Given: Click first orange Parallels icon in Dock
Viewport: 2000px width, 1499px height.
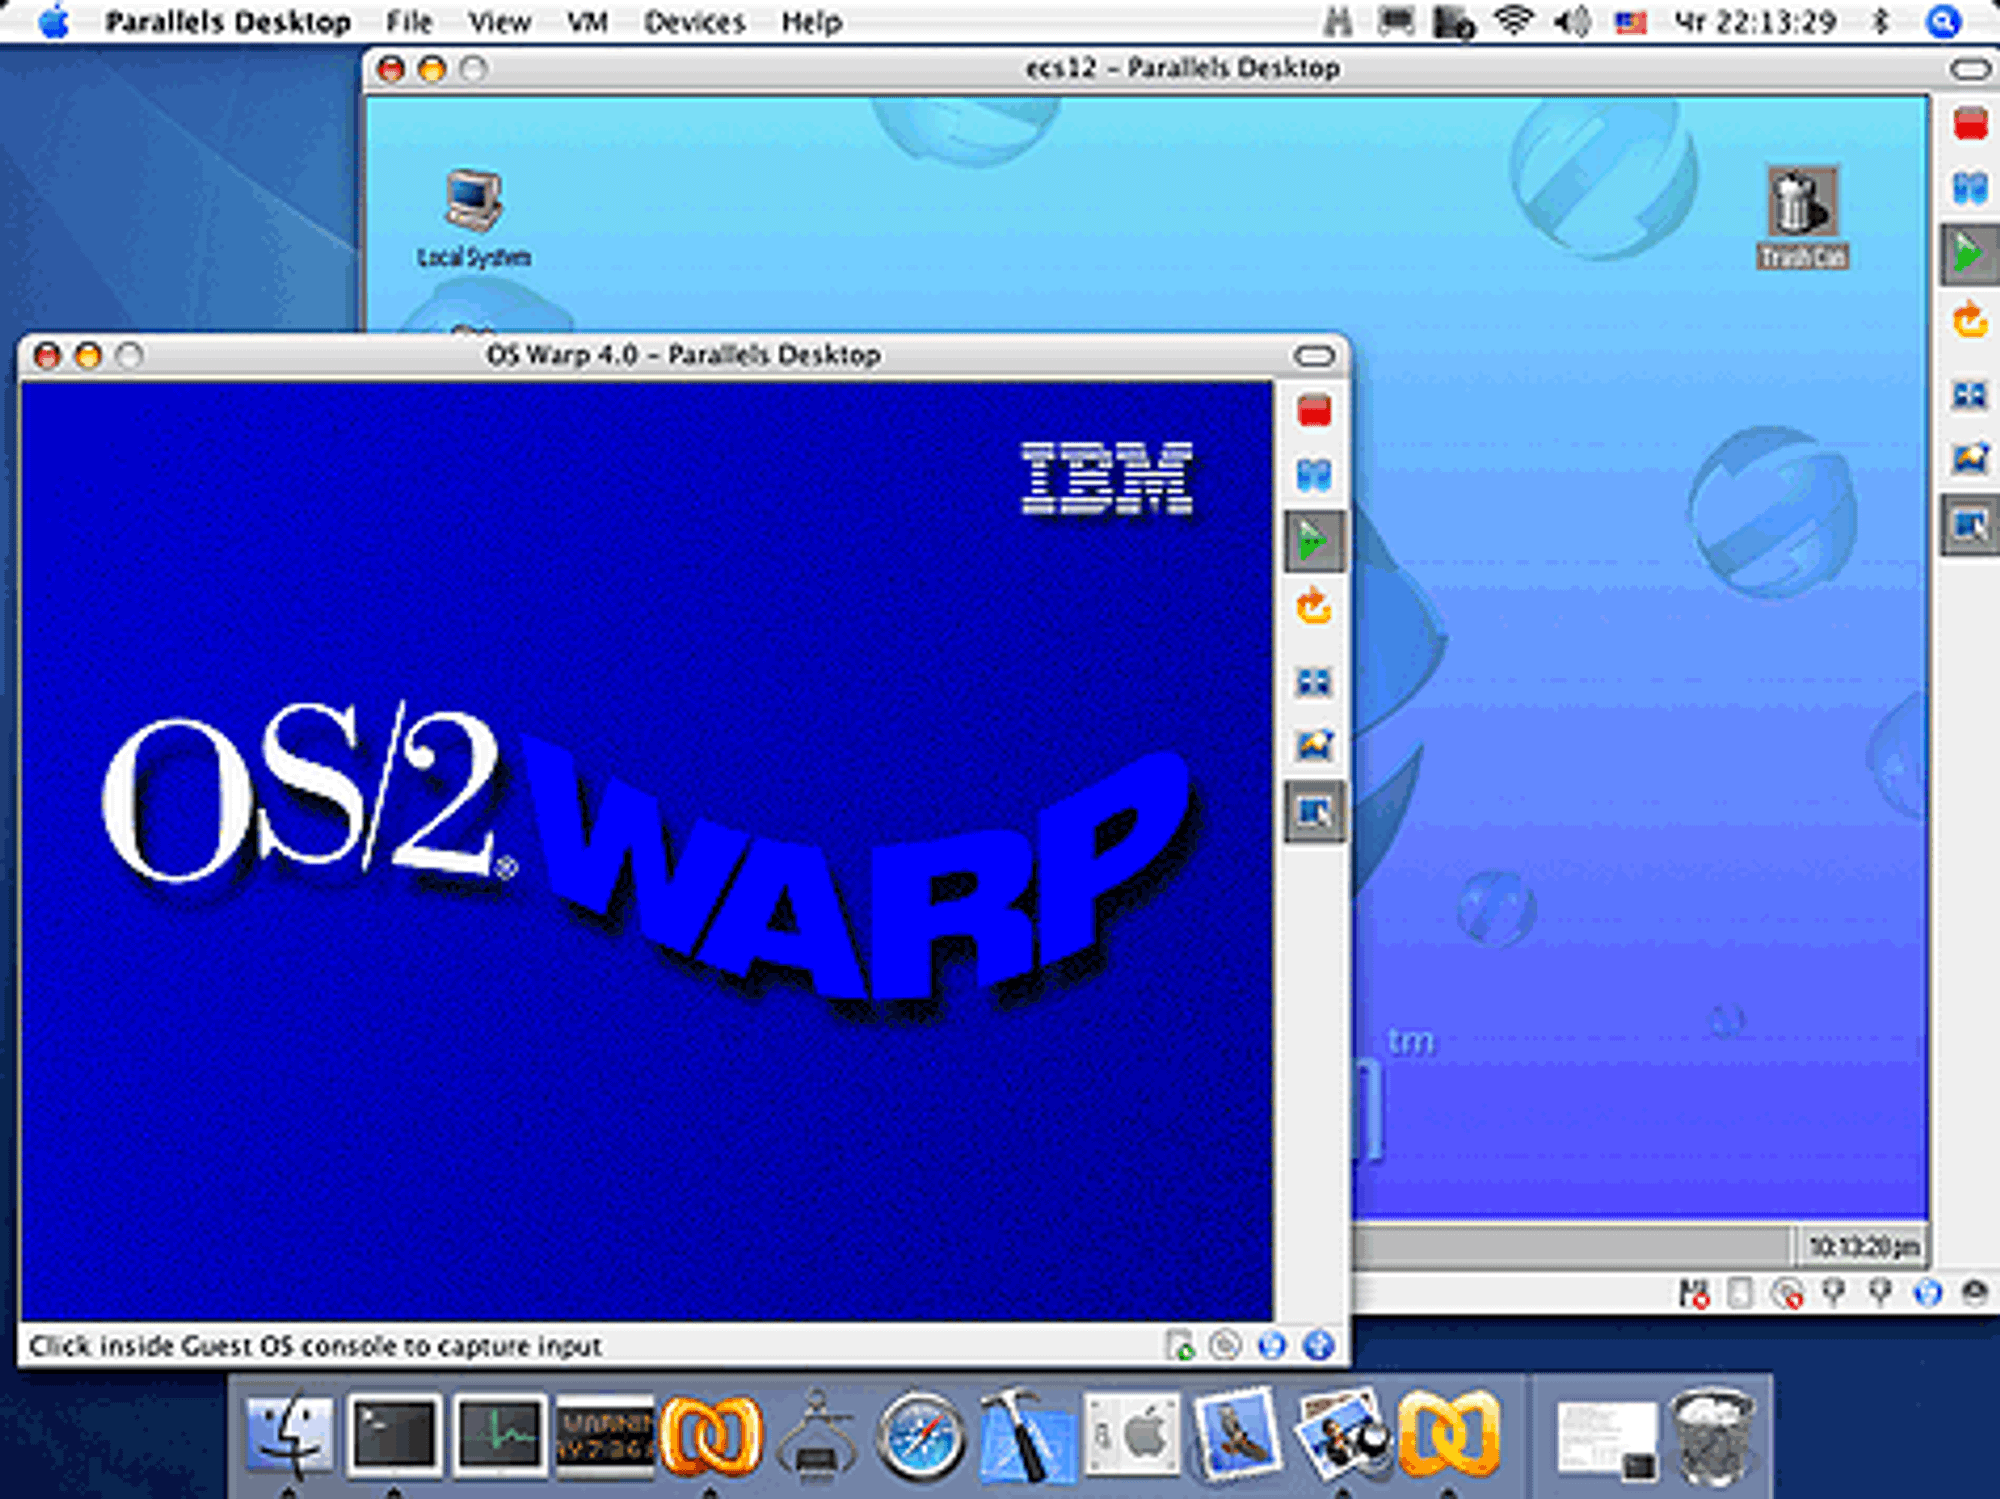Looking at the screenshot, I should point(710,1436).
